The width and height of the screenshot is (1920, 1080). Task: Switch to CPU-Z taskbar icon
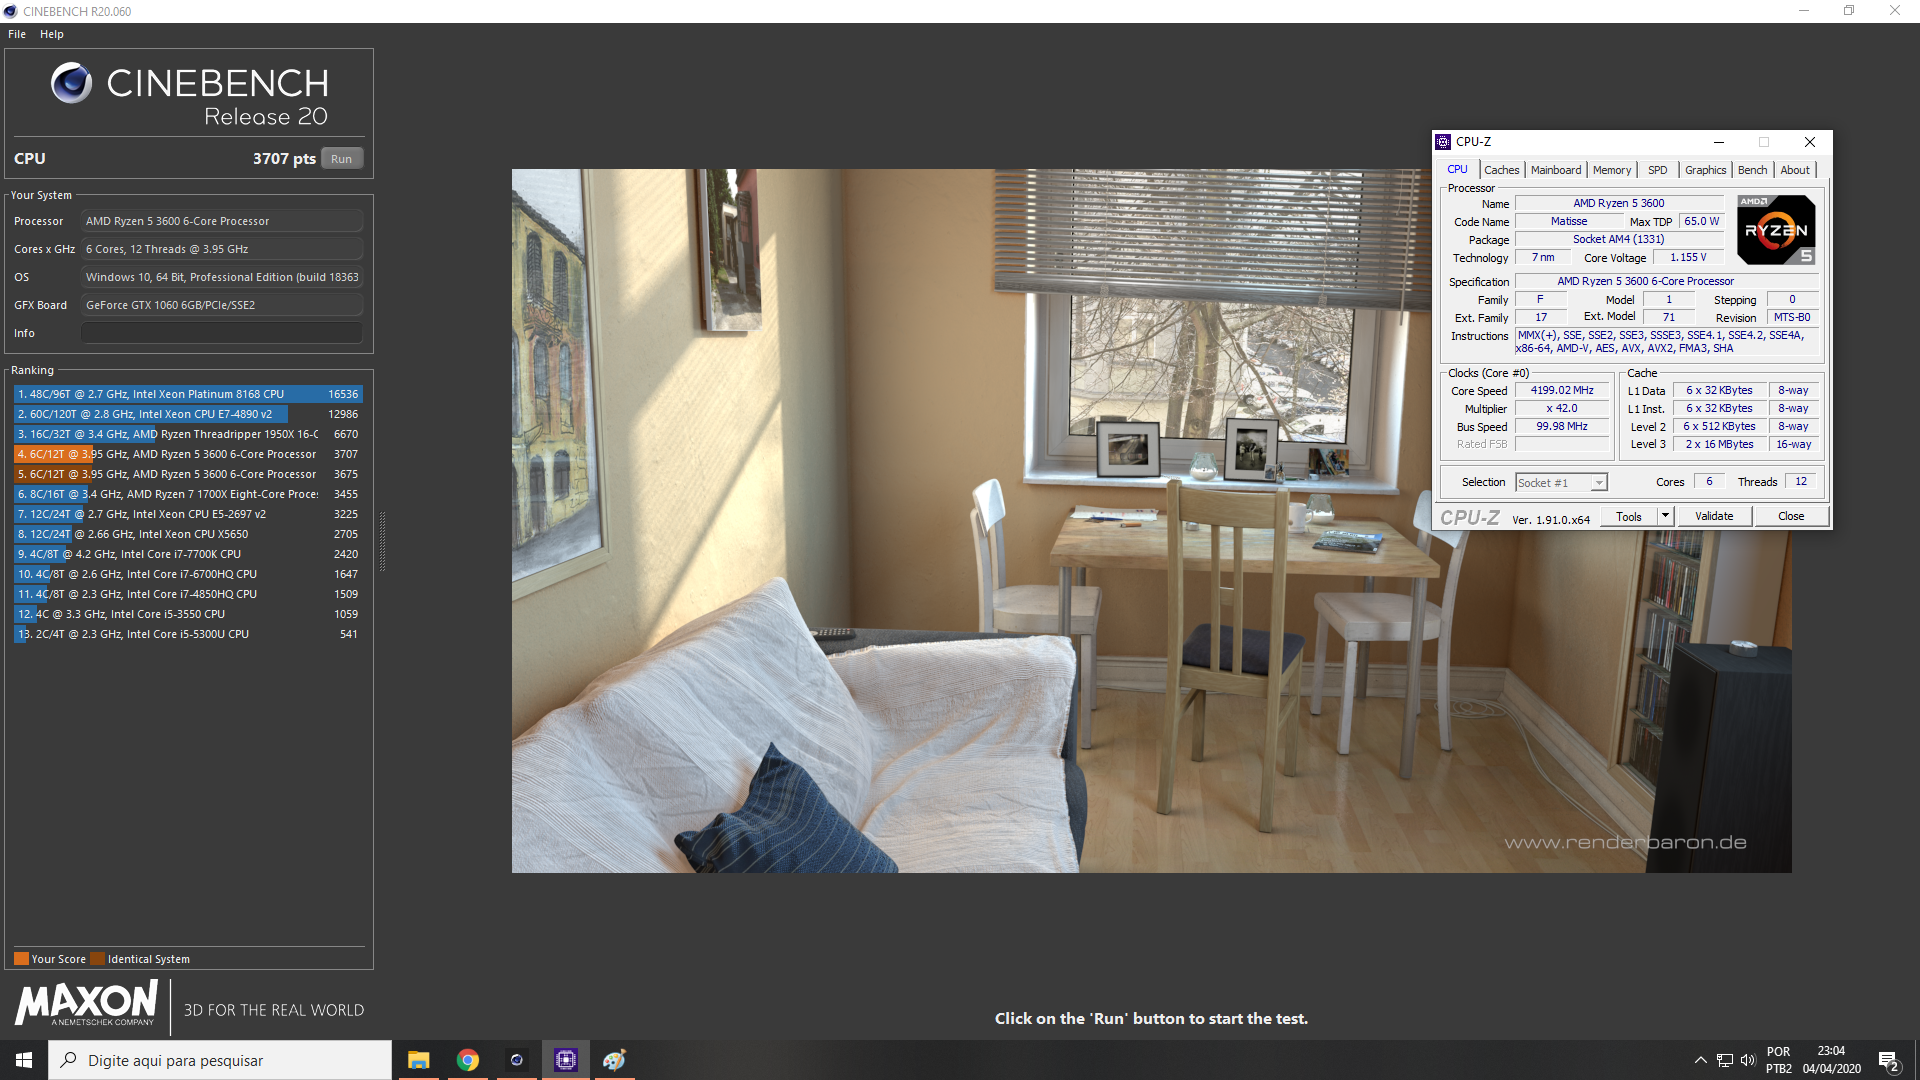point(566,1060)
